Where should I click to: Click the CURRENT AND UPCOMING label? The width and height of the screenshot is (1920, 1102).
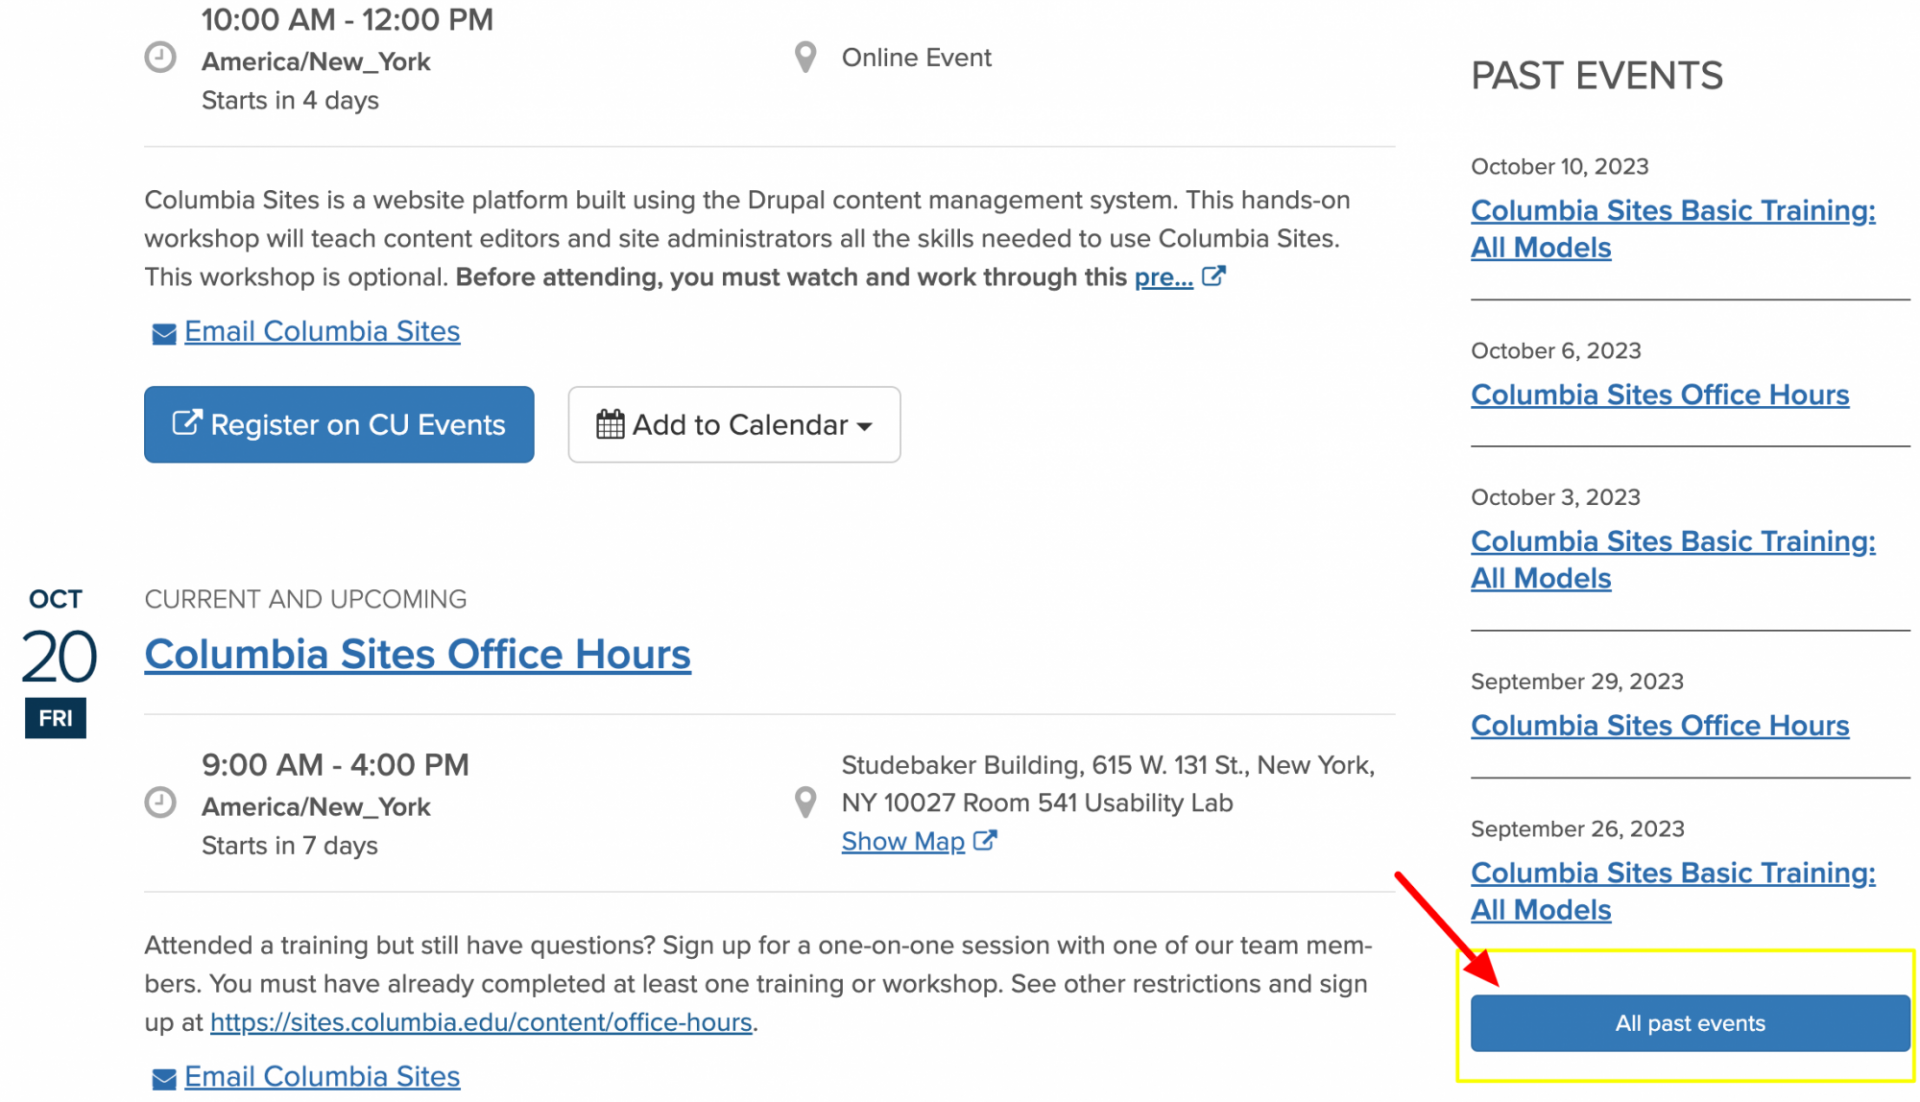(x=305, y=599)
